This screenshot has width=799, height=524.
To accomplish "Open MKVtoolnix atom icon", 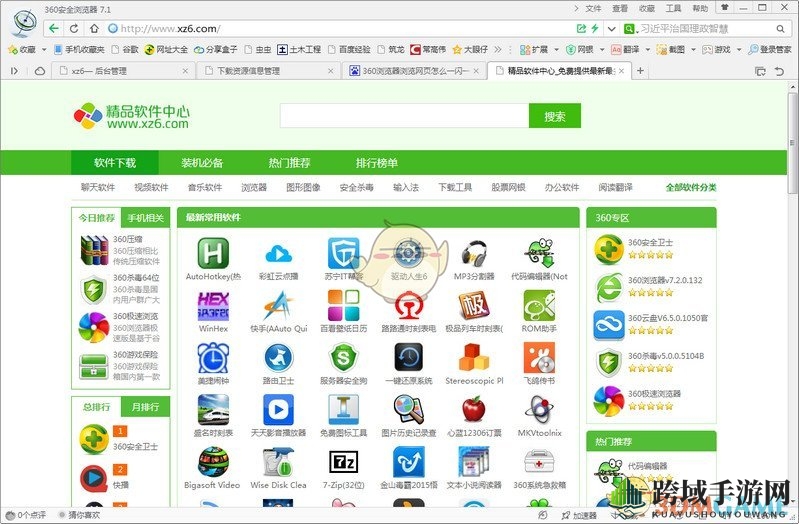I will pos(539,409).
